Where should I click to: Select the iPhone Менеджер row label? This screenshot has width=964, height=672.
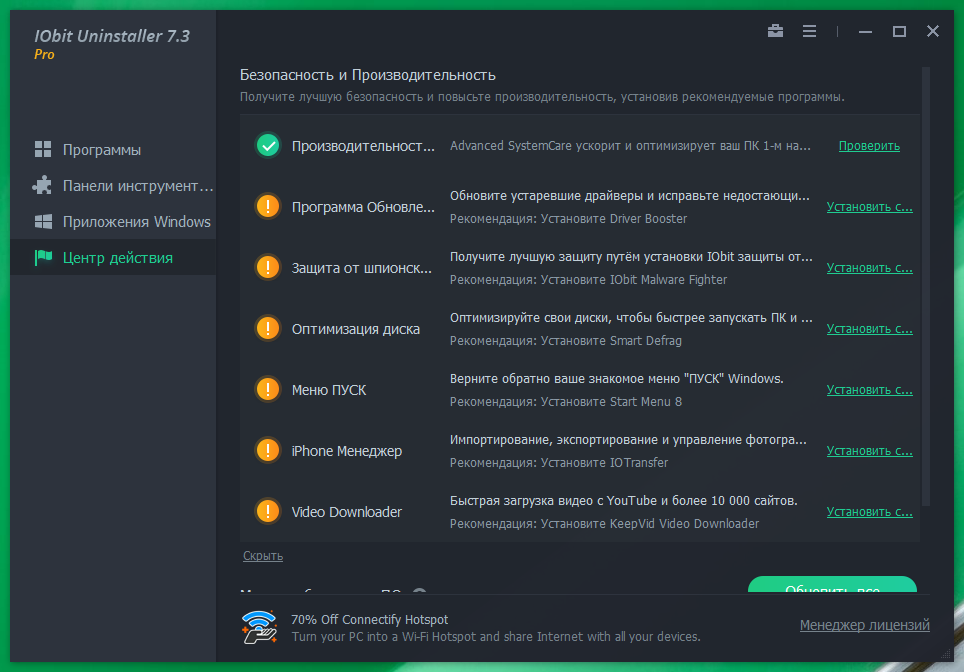click(347, 451)
